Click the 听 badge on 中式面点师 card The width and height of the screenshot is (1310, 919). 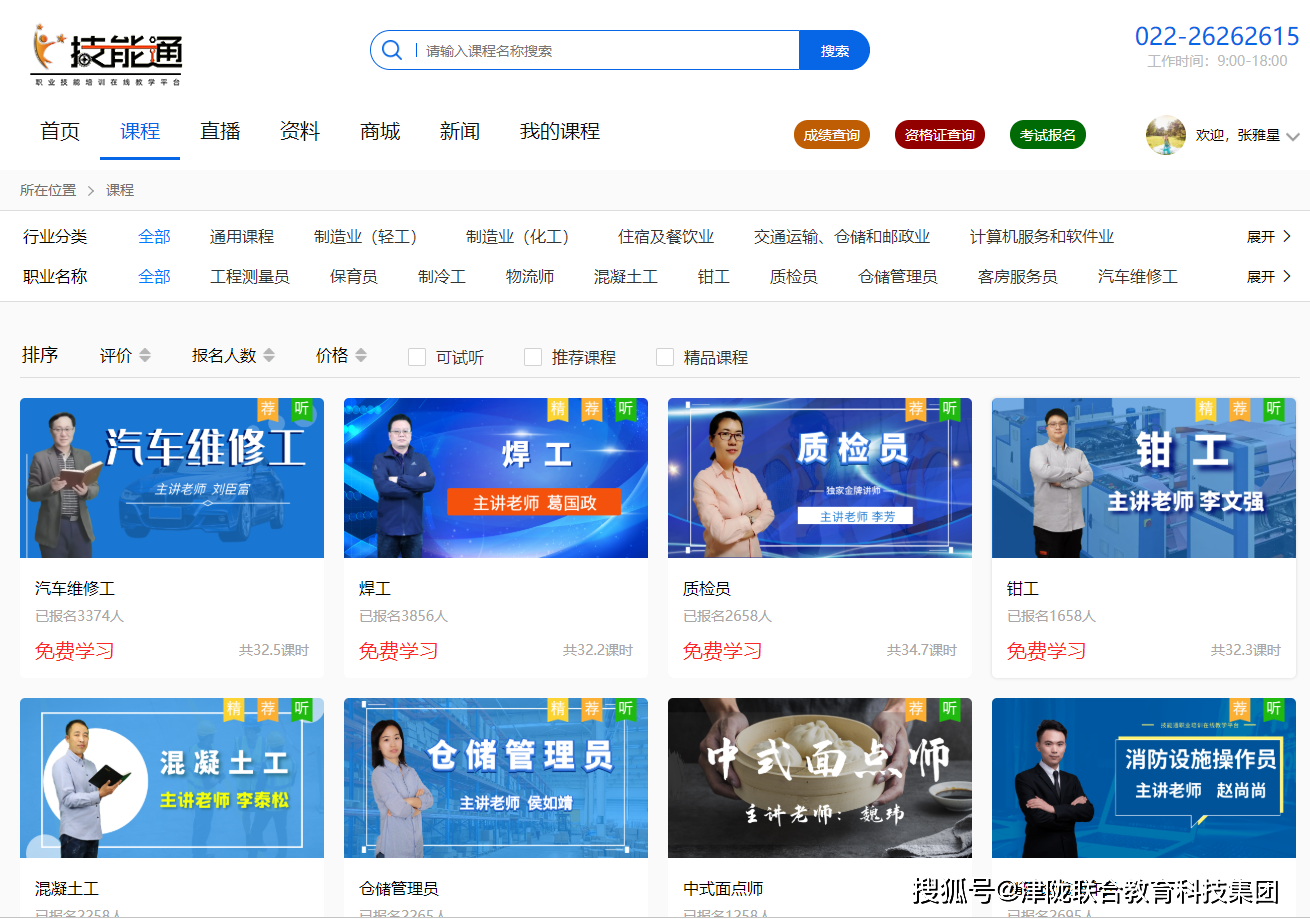click(x=950, y=709)
